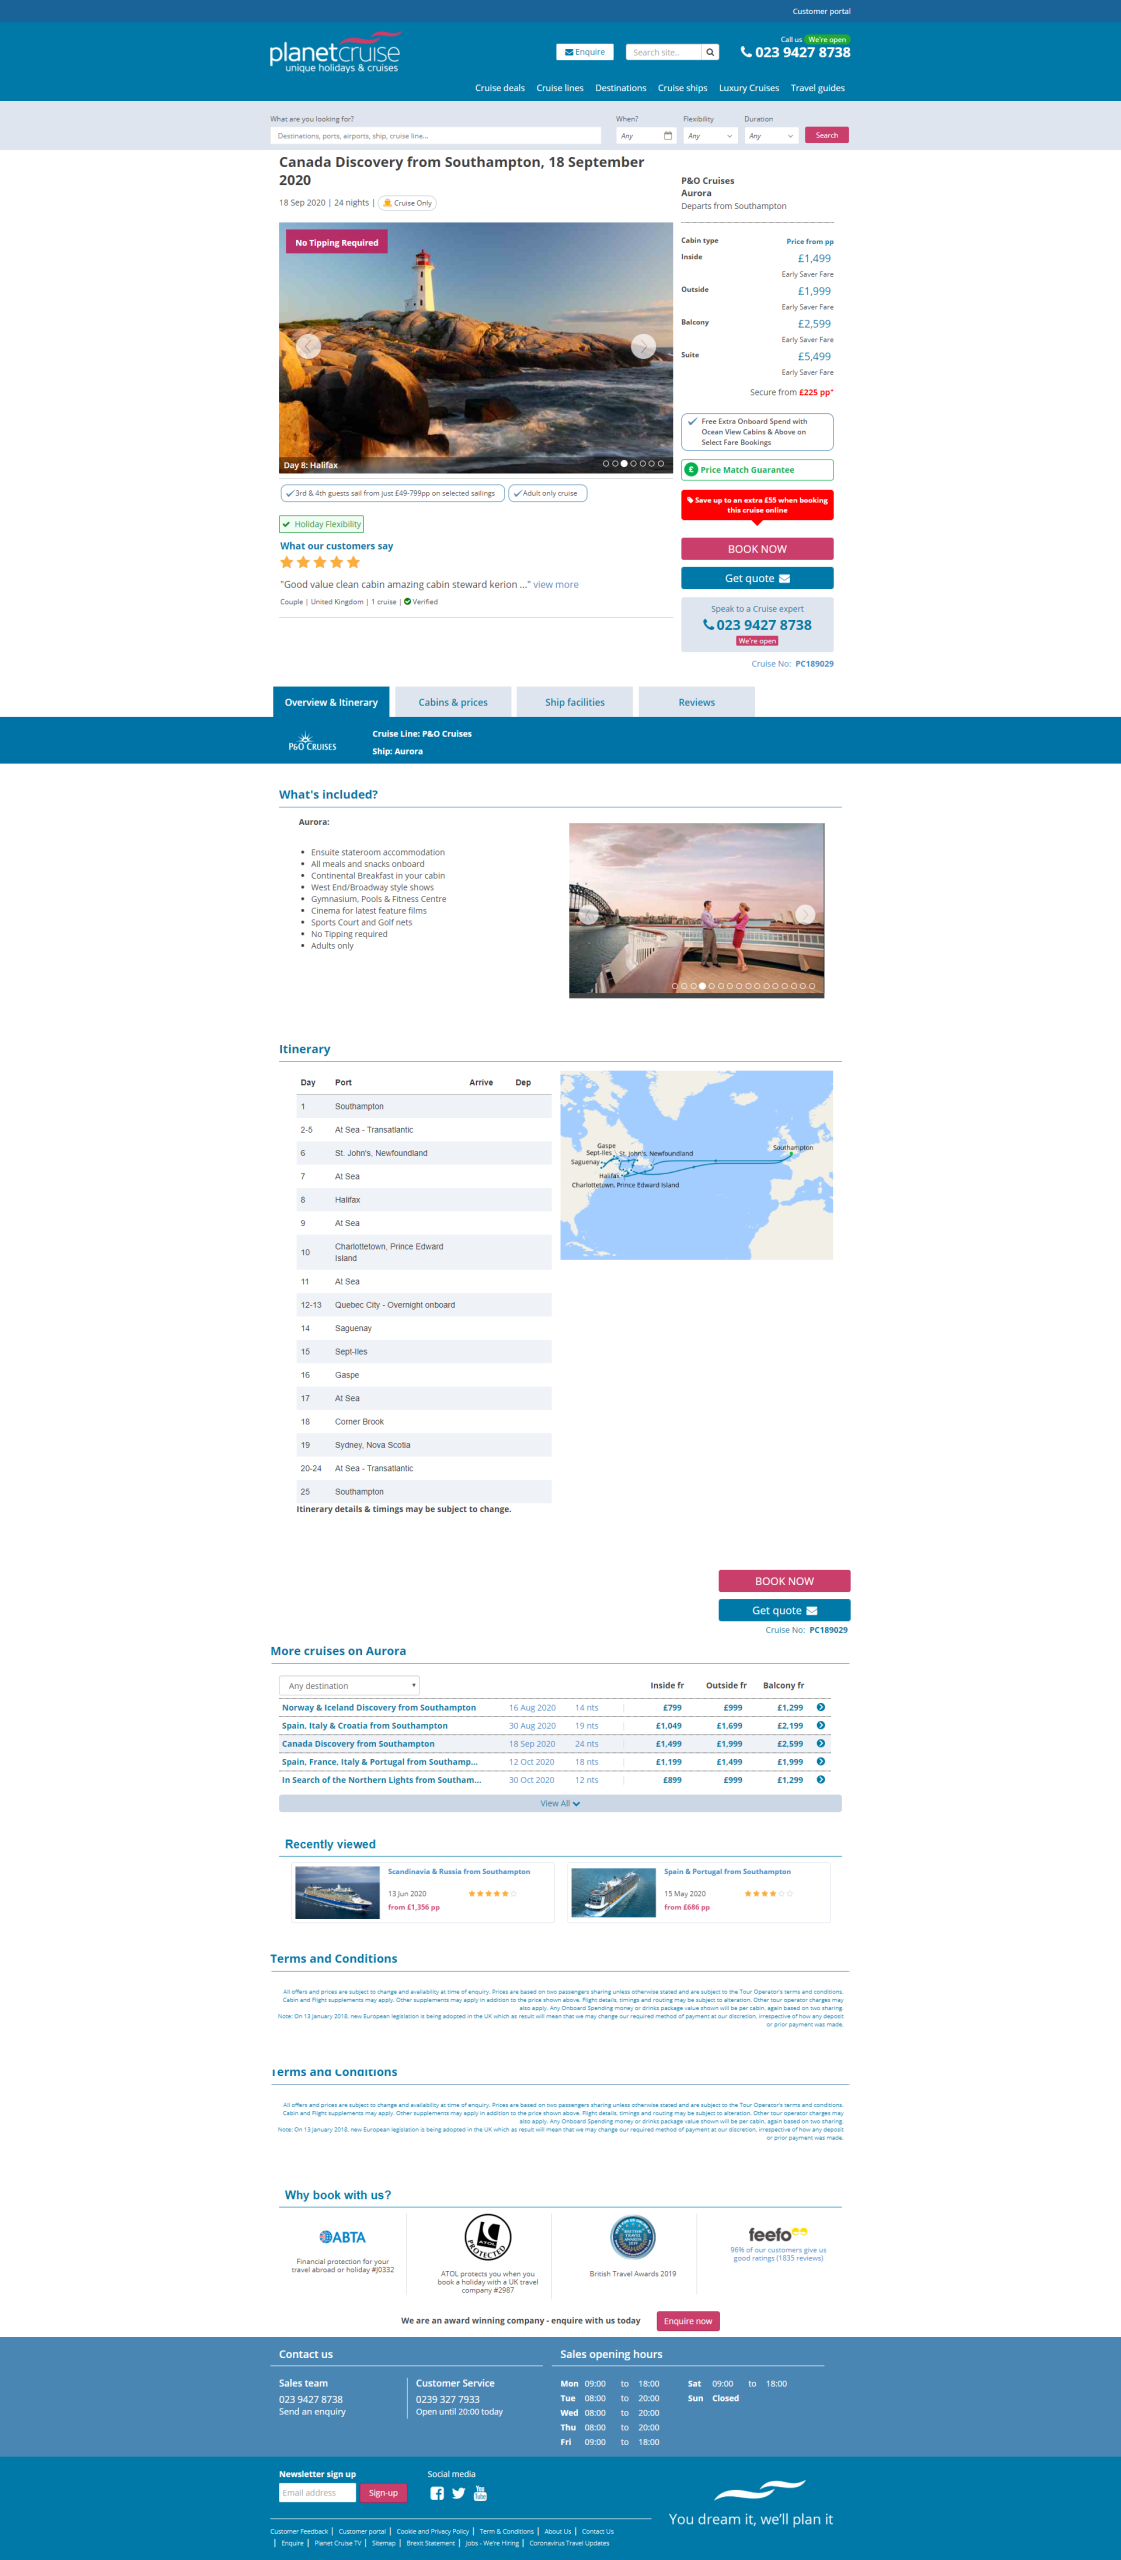Go to previous lighthouse slideshow image

(x=308, y=346)
